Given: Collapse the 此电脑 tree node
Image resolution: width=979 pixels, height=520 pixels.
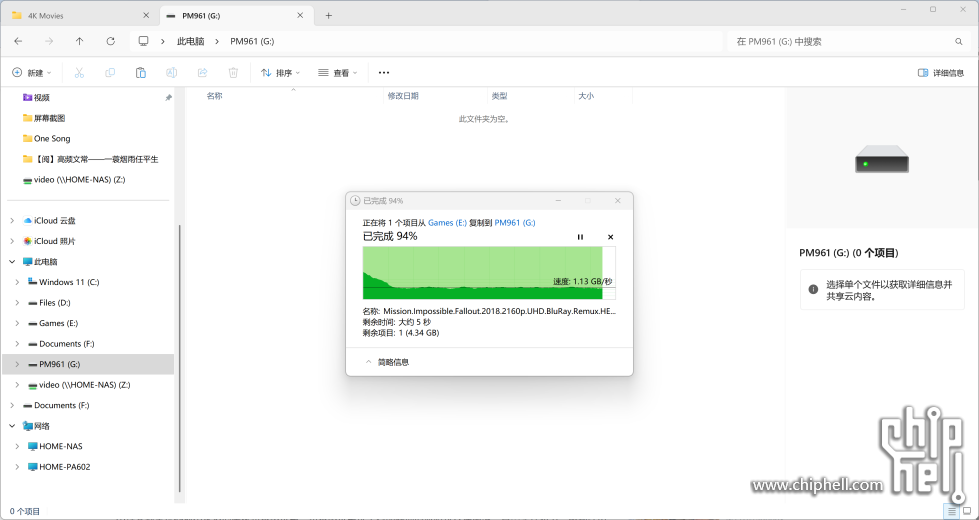Looking at the screenshot, I should (12, 262).
